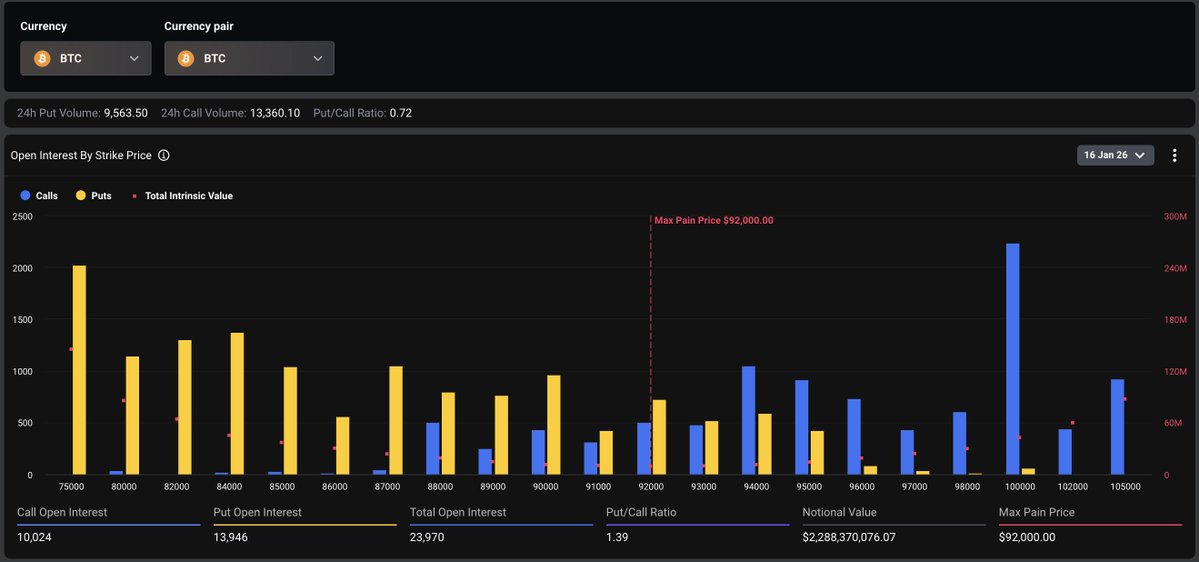Click the Max Pain Price $92,000.00 label

pyautogui.click(x=713, y=220)
